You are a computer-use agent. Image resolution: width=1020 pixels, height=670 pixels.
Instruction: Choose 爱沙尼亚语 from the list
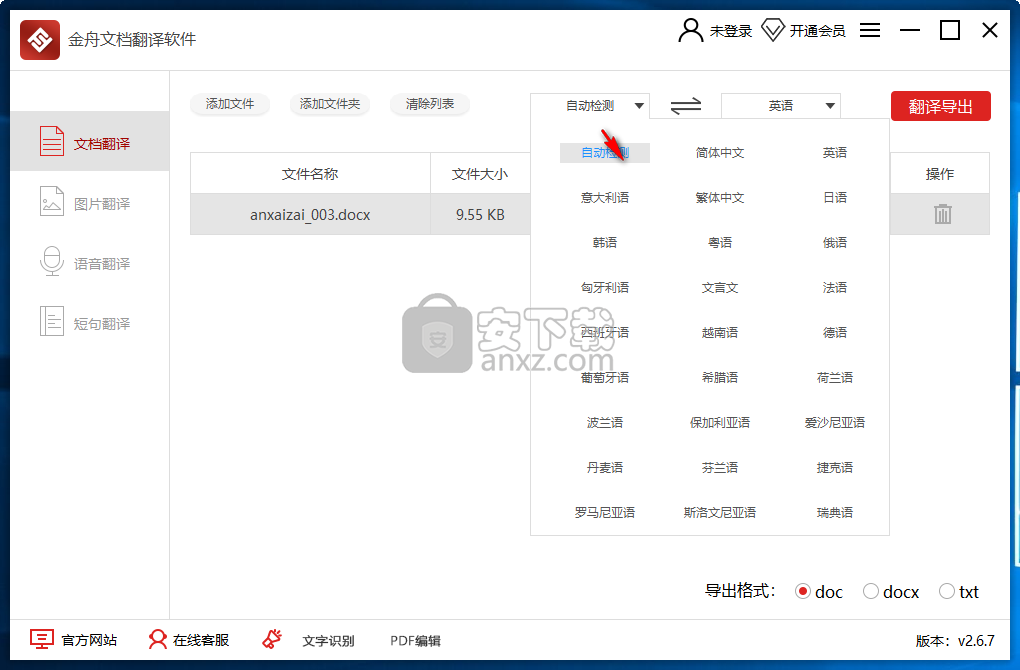(x=835, y=423)
